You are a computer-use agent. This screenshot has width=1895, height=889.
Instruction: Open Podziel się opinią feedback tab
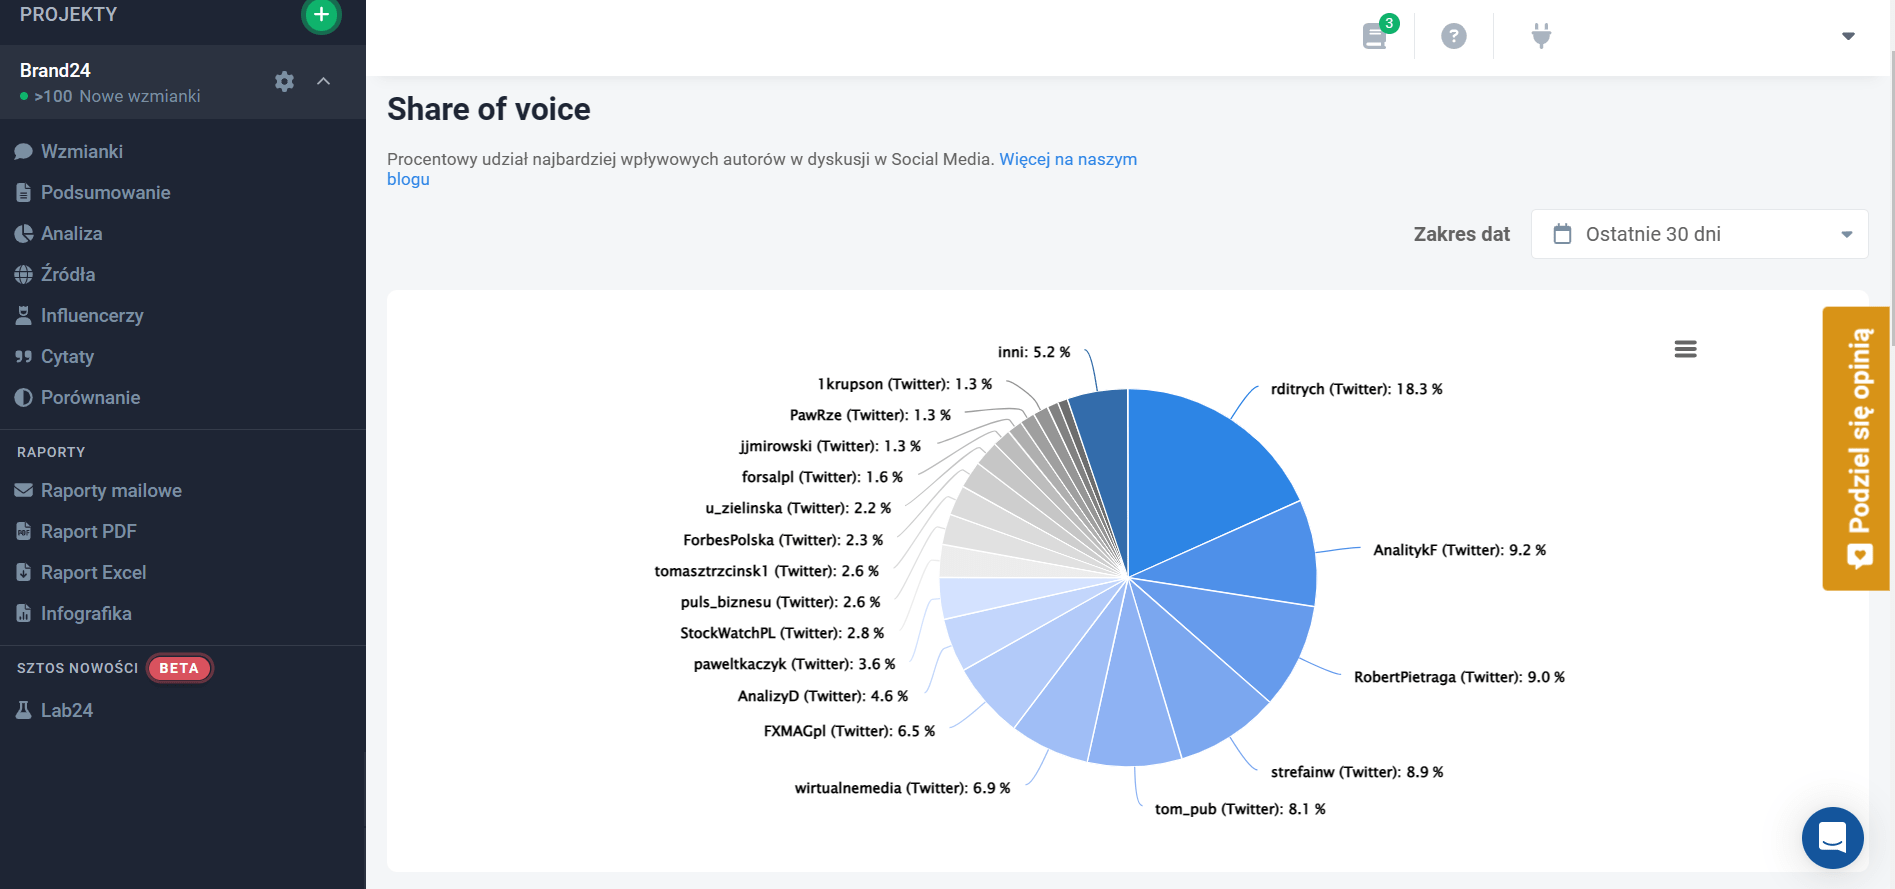coord(1856,448)
